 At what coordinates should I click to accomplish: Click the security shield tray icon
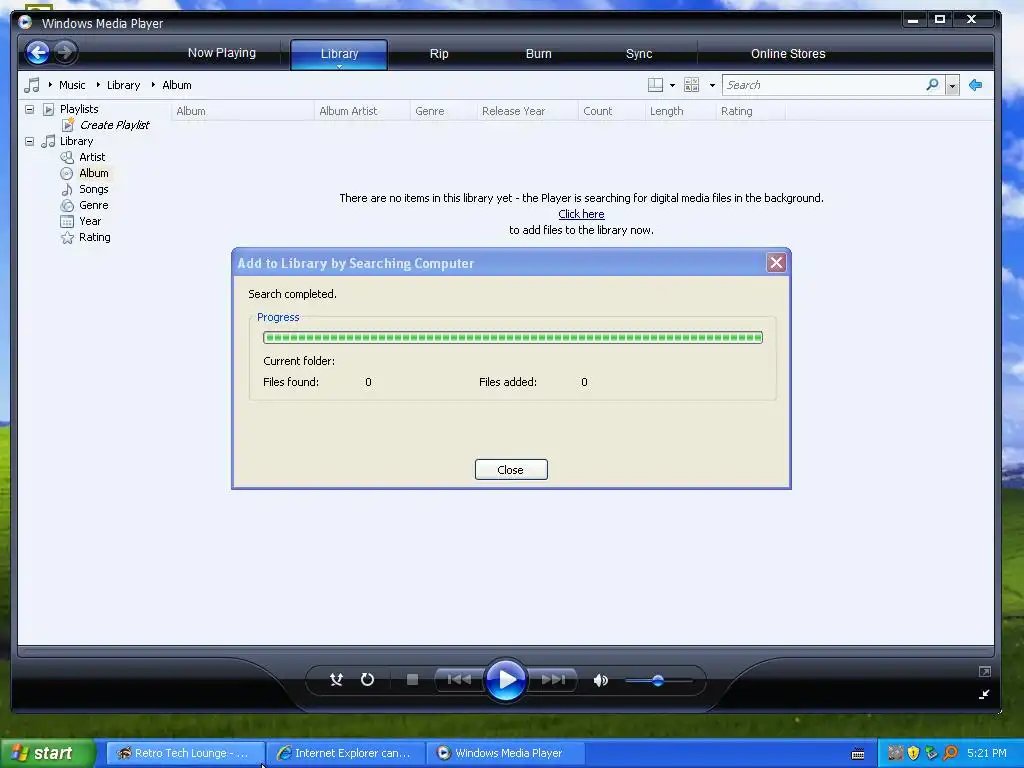tap(913, 753)
